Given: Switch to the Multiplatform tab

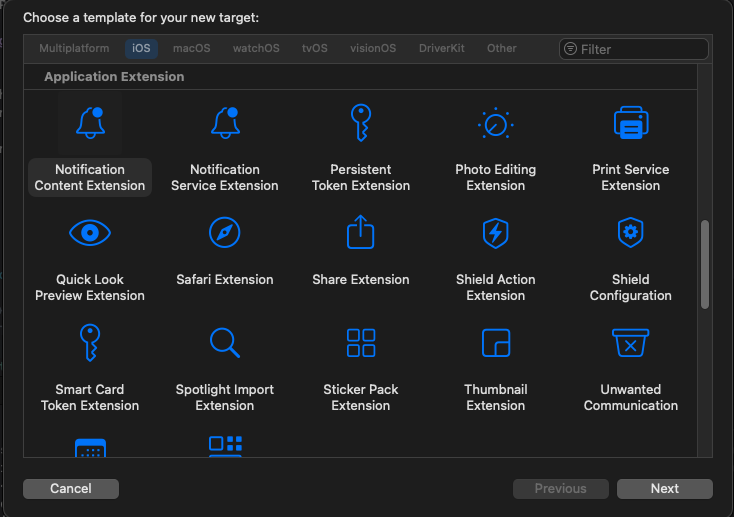Looking at the screenshot, I should click(x=74, y=48).
